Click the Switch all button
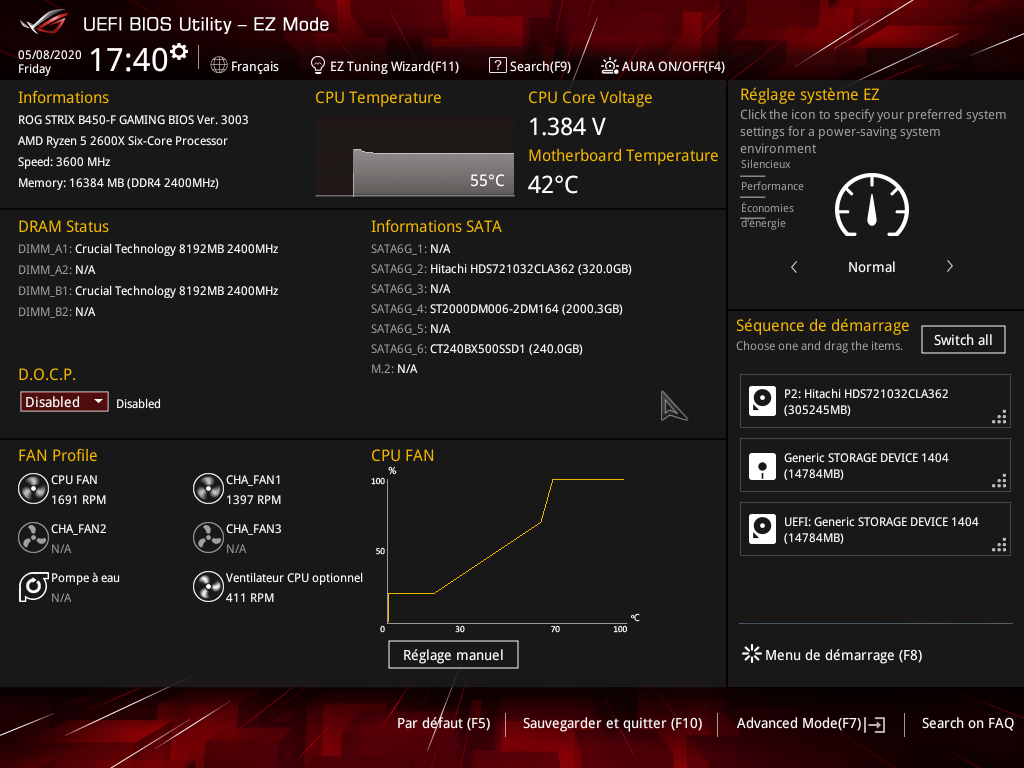The width and height of the screenshot is (1024, 768). click(x=963, y=340)
